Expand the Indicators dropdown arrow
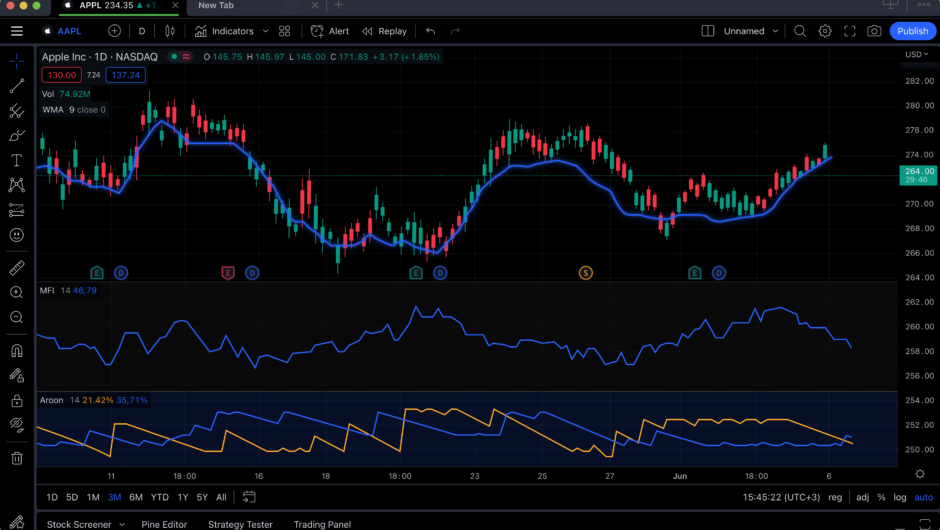The image size is (940, 530). pos(265,31)
